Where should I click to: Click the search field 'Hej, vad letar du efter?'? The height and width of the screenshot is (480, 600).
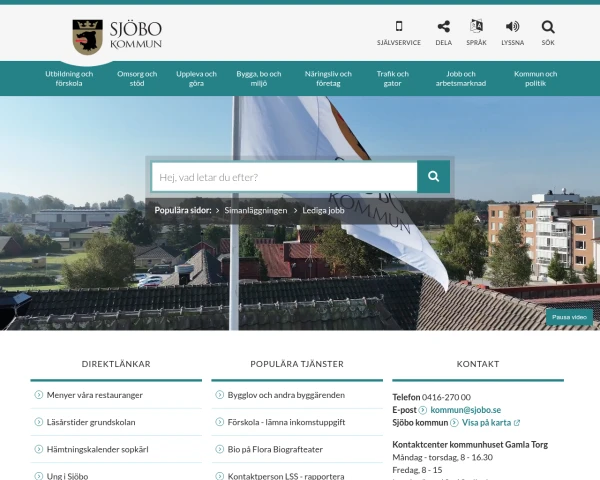tap(284, 177)
